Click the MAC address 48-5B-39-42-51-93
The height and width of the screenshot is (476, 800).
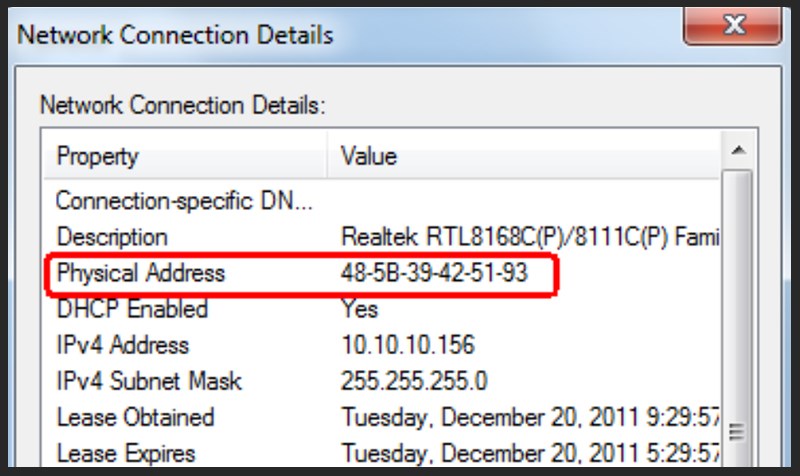tap(434, 273)
